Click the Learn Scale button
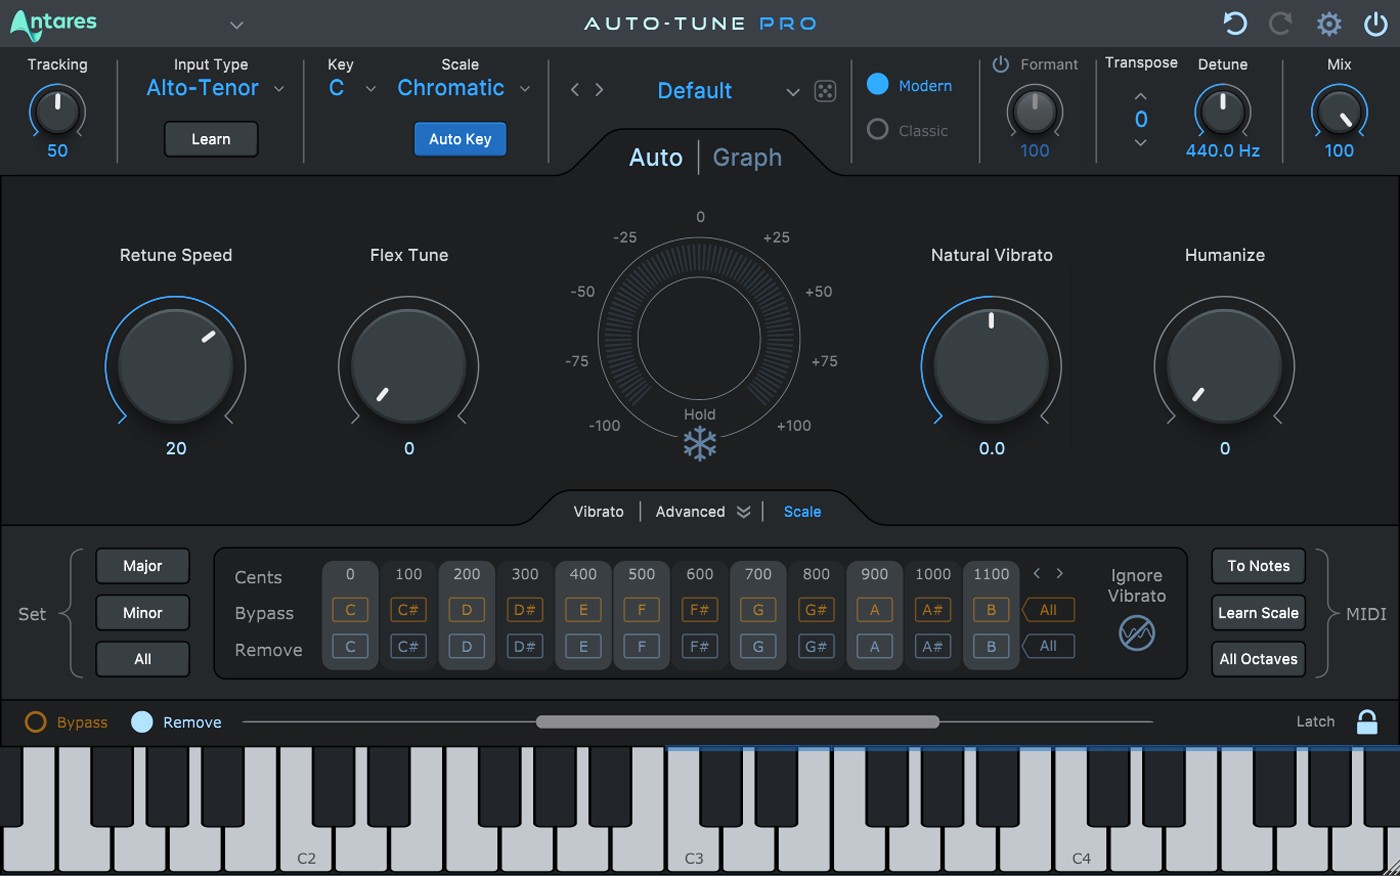 [1258, 613]
